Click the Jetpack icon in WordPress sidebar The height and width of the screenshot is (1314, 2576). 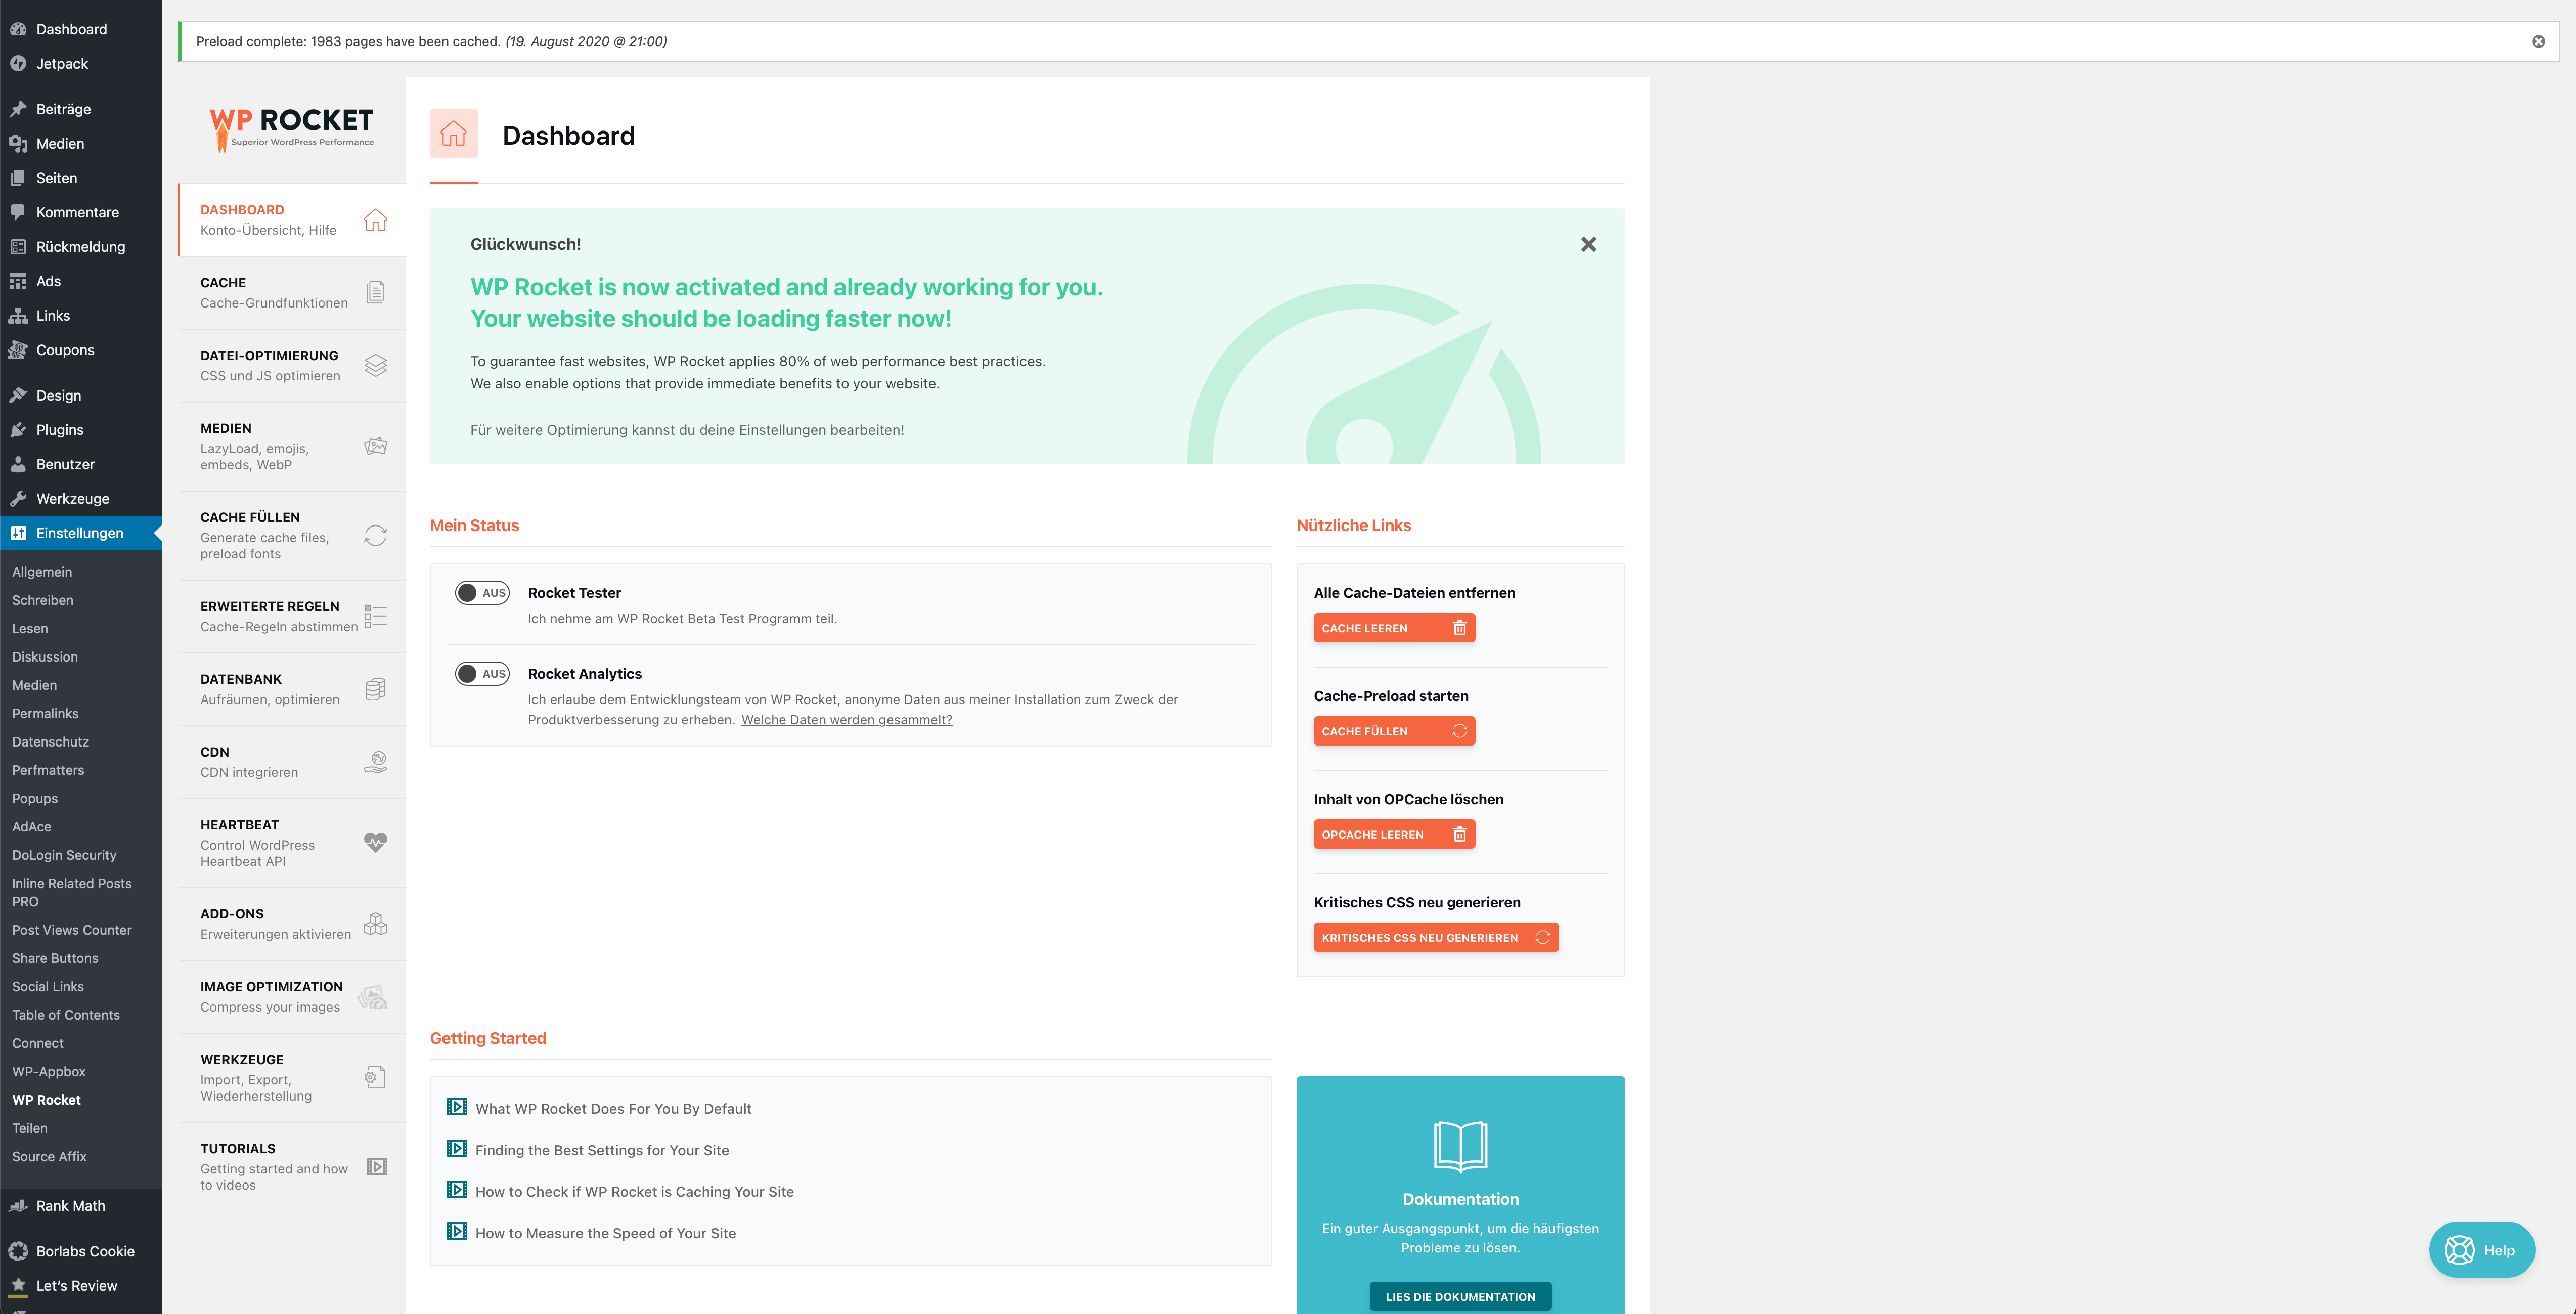point(18,63)
